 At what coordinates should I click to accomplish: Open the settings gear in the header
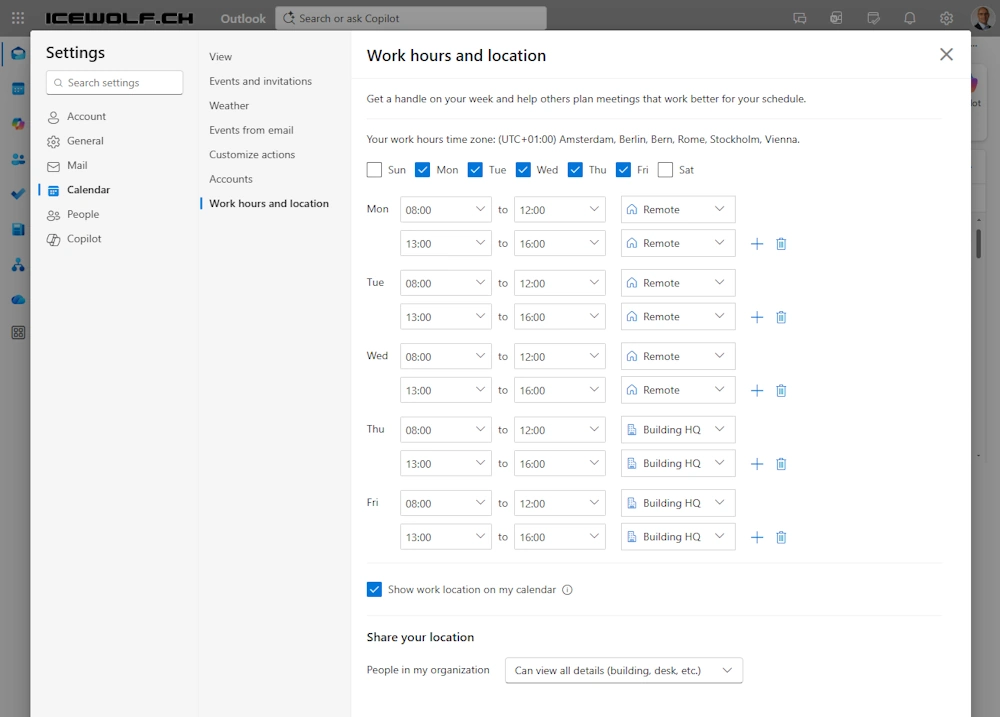coord(946,18)
